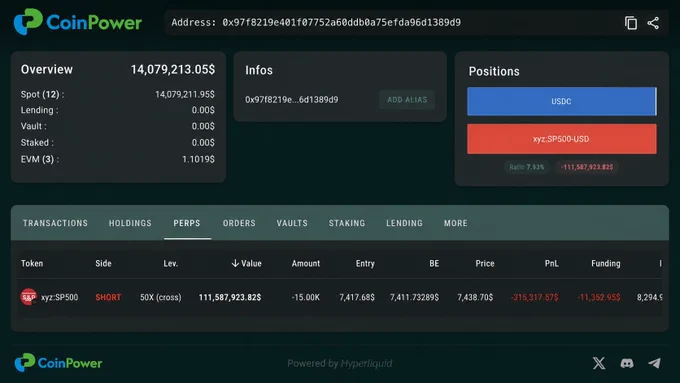Go to the Staking tab
The height and width of the screenshot is (383, 680).
pos(347,223)
